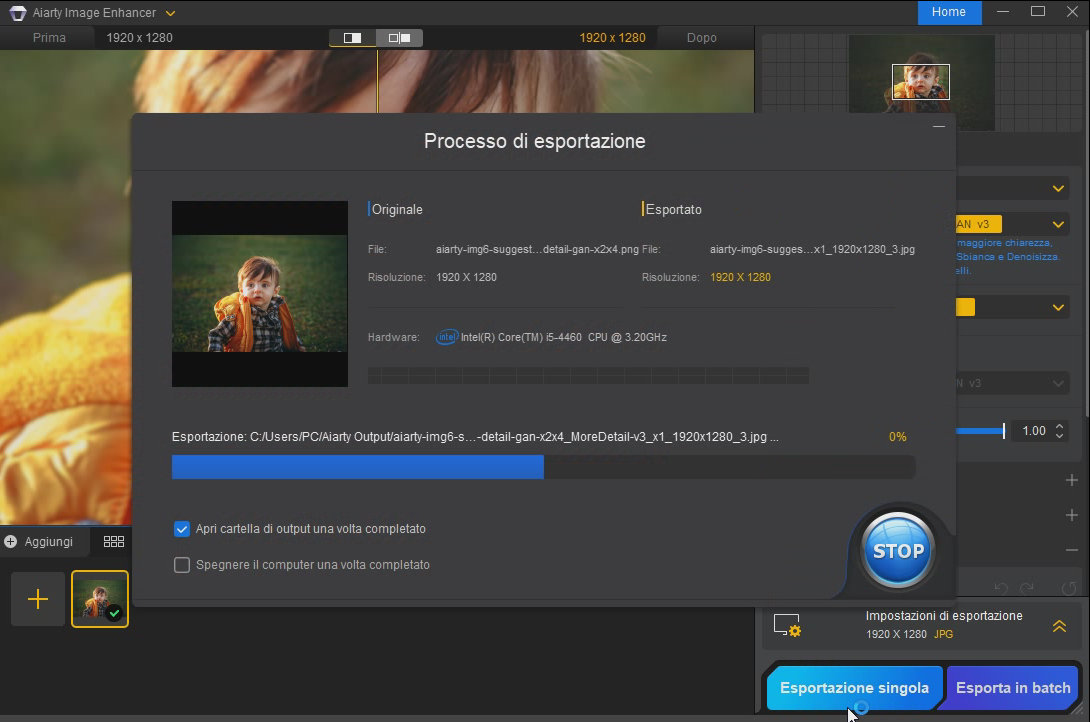Viewport: 1090px width, 722px height.
Task: Minimize the export process dialog
Action: point(938,127)
